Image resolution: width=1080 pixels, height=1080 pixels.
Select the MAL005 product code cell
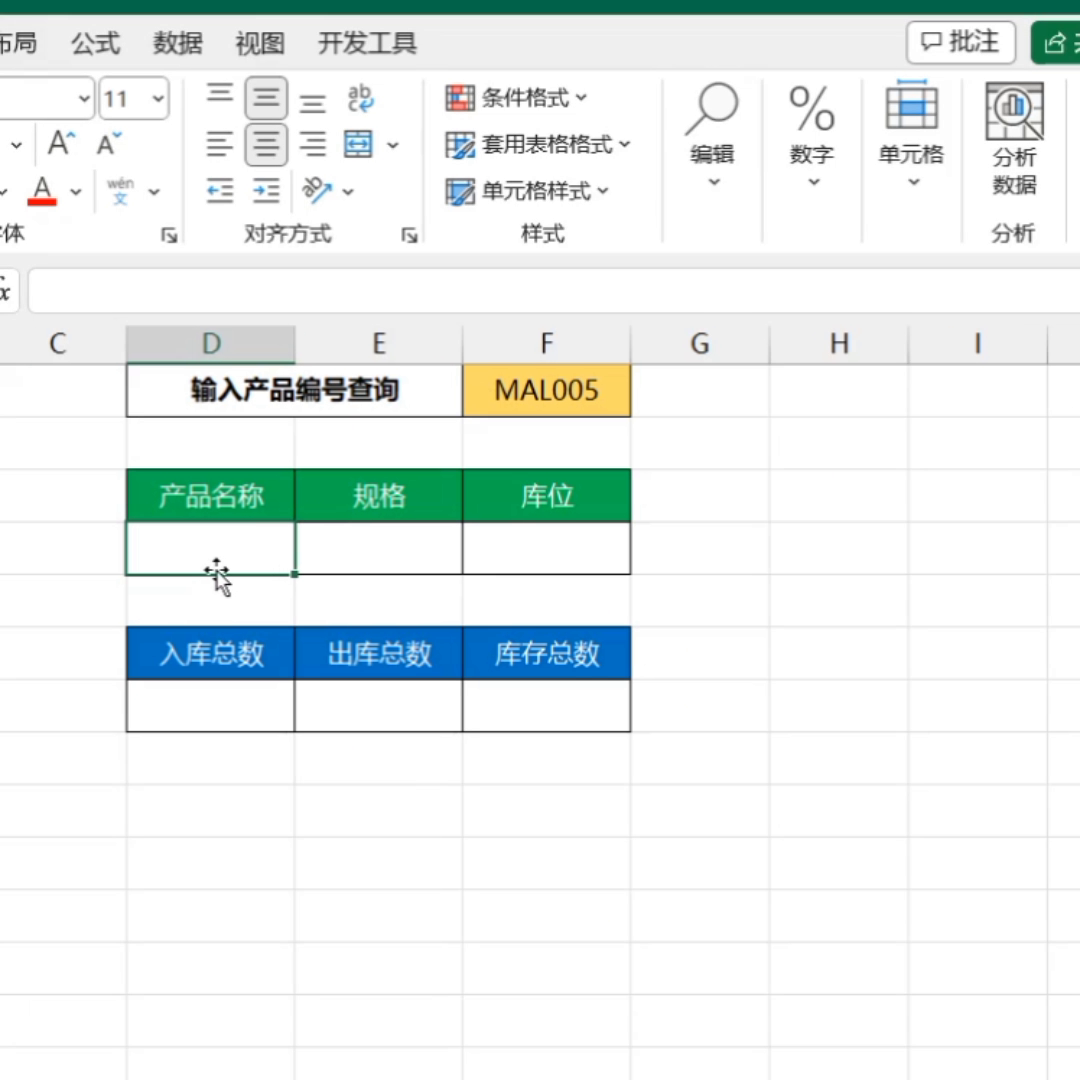546,390
